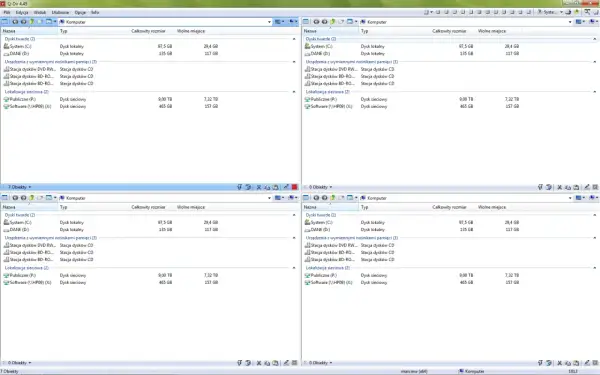Expand address bar dropdown in top-right pane
Viewport: 600px width, 375px height.
[x=570, y=22]
